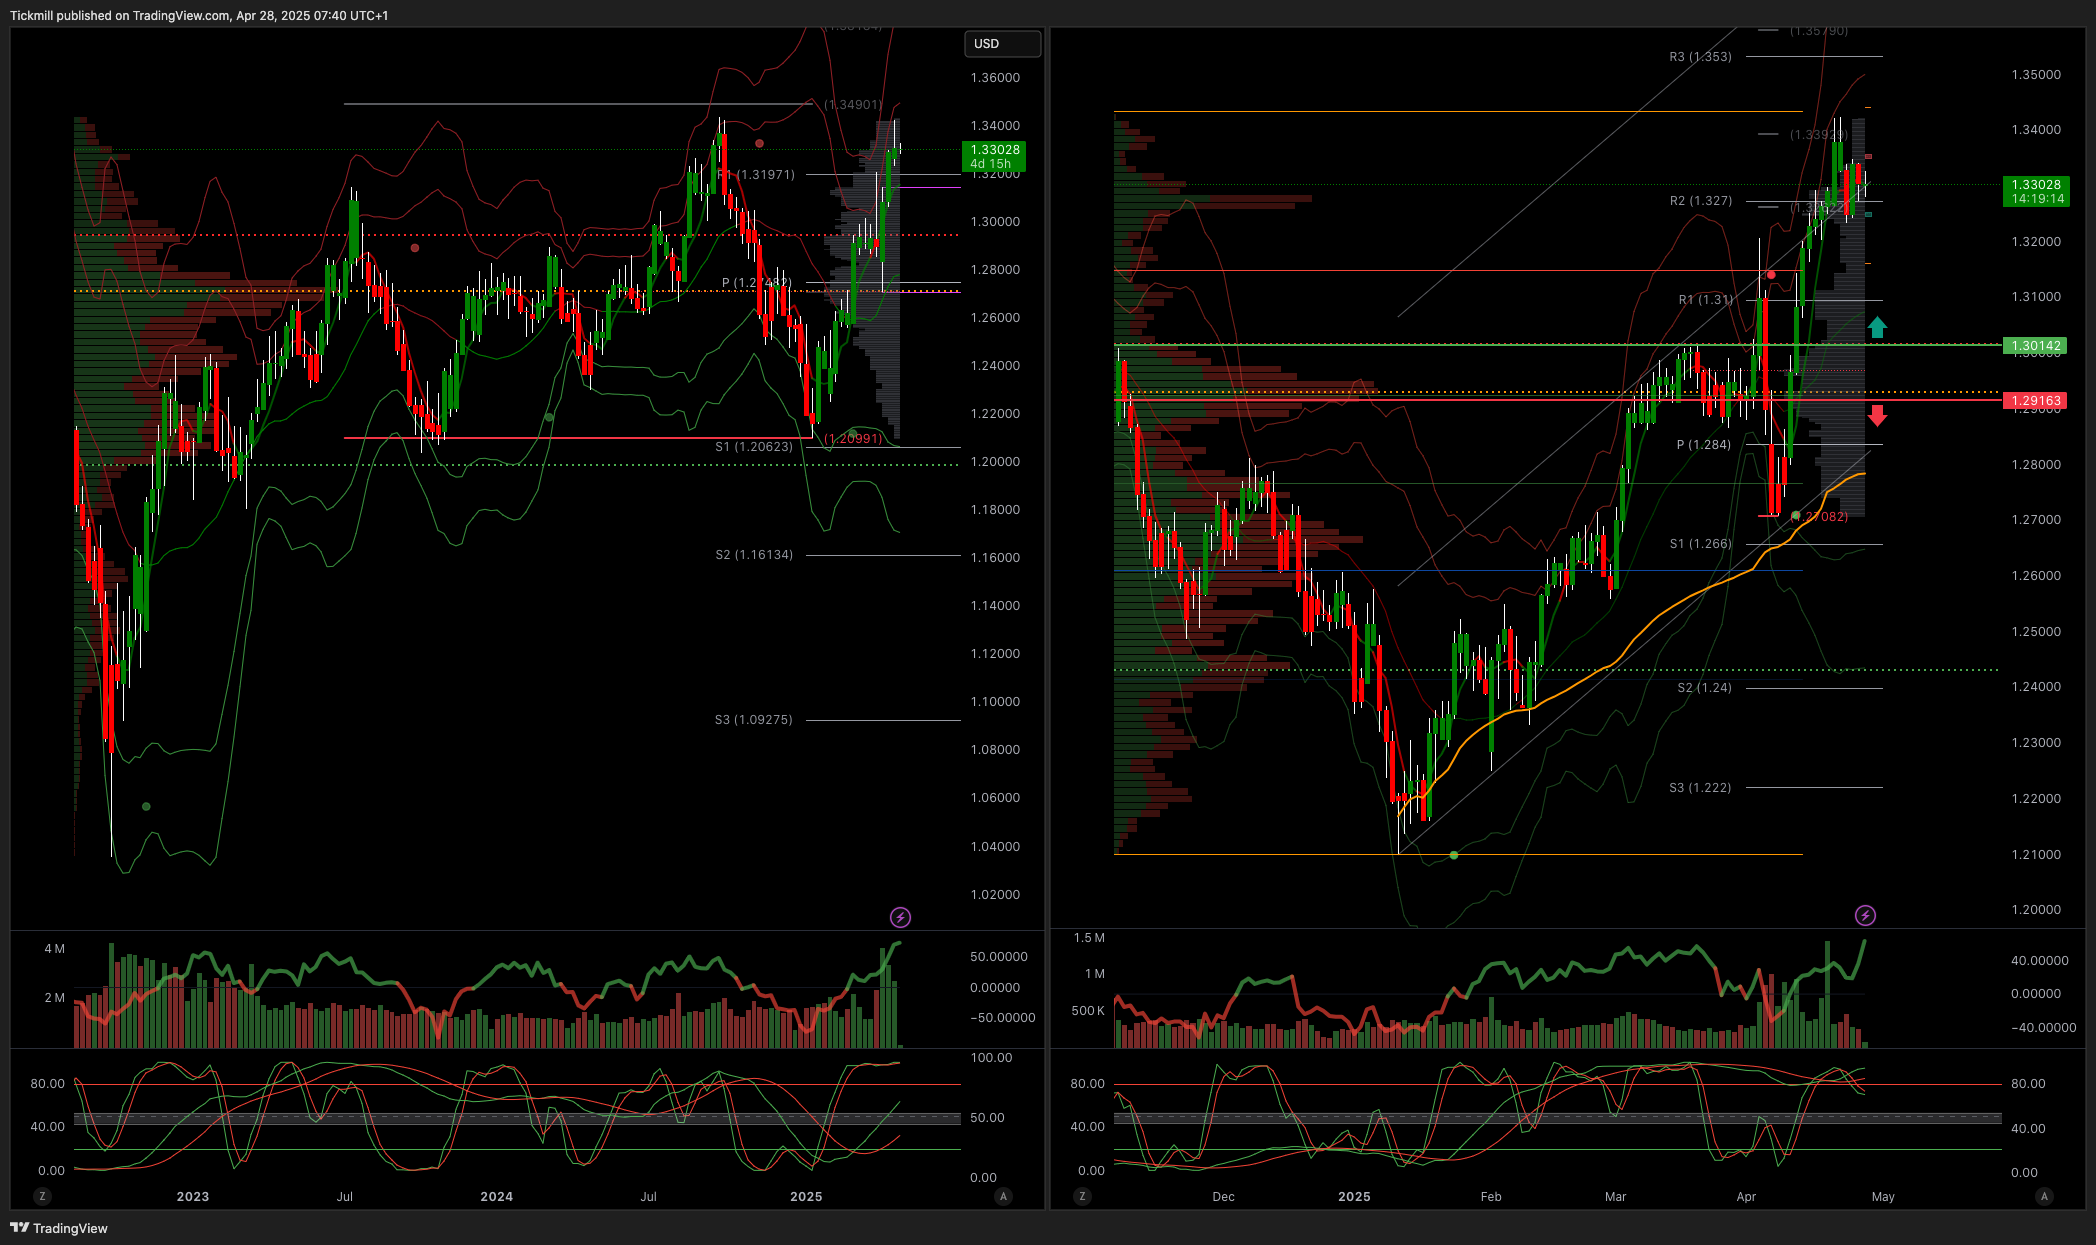The height and width of the screenshot is (1245, 2096).
Task: Click the May label on right time axis
Action: point(1883,1196)
